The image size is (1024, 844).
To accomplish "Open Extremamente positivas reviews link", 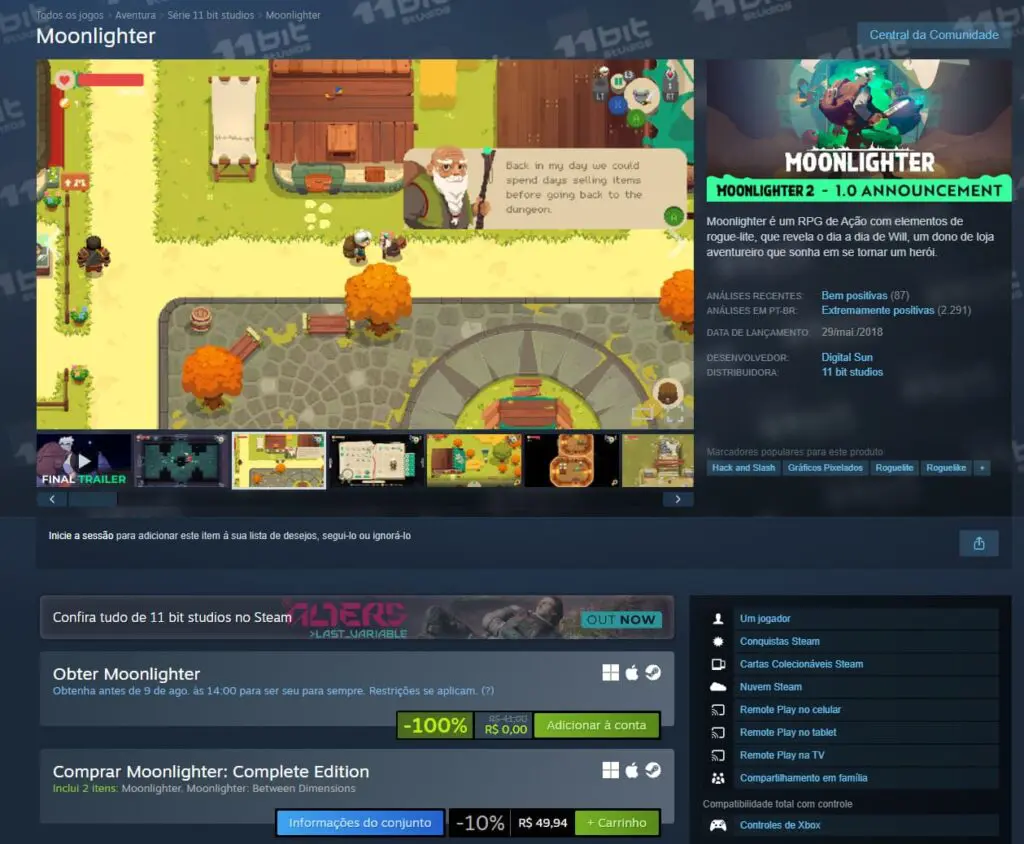I will [x=878, y=311].
